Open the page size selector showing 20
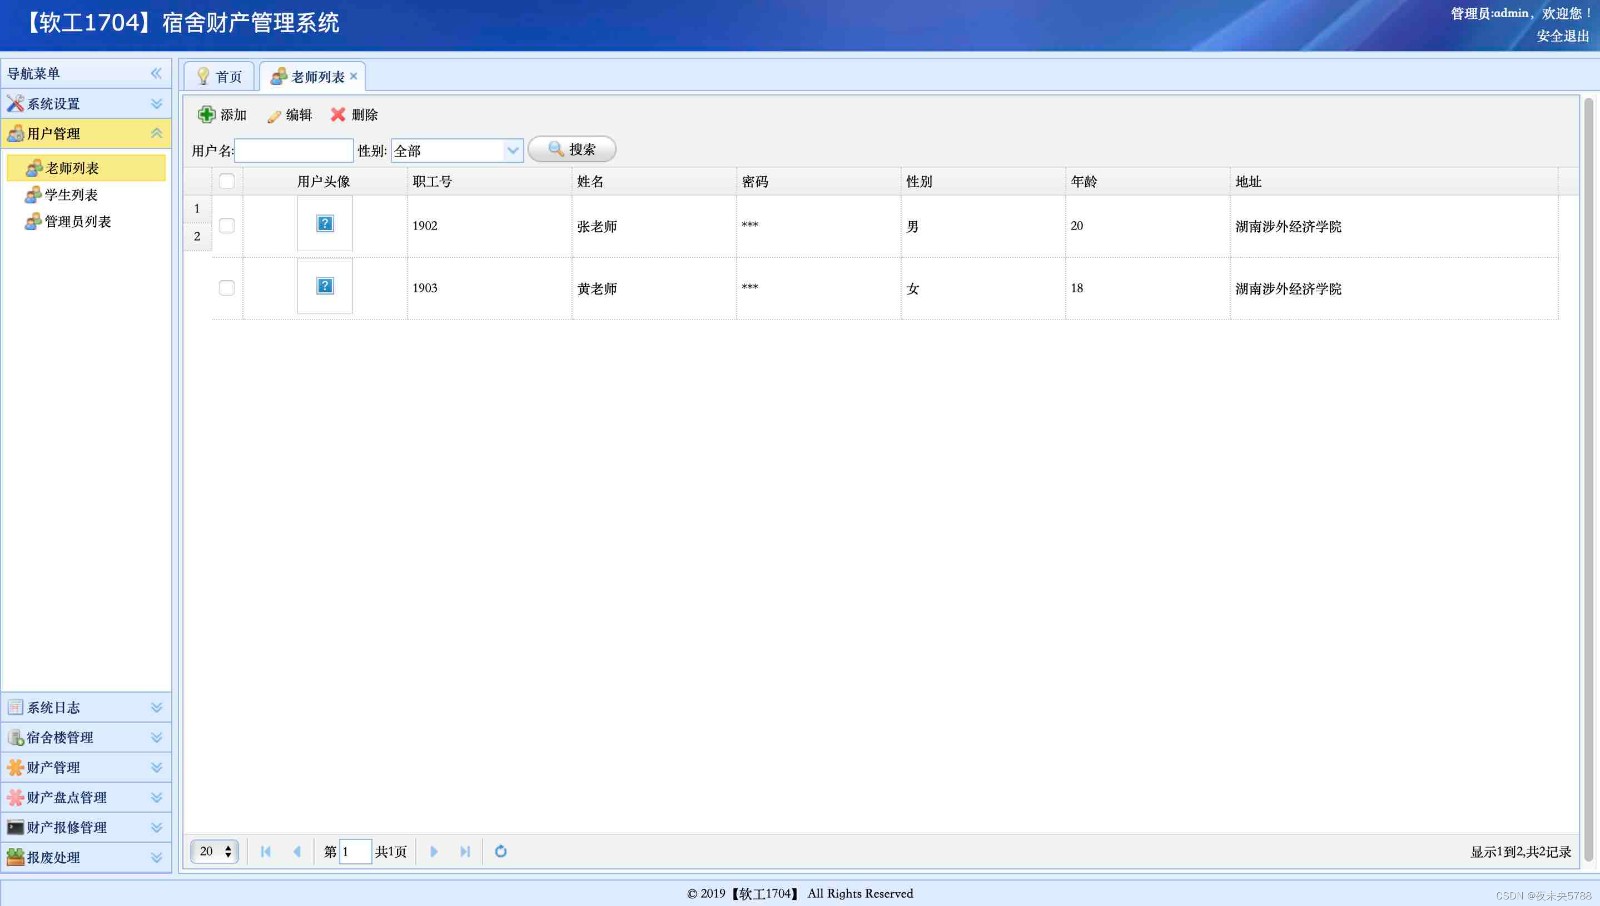The image size is (1600, 906). 215,852
